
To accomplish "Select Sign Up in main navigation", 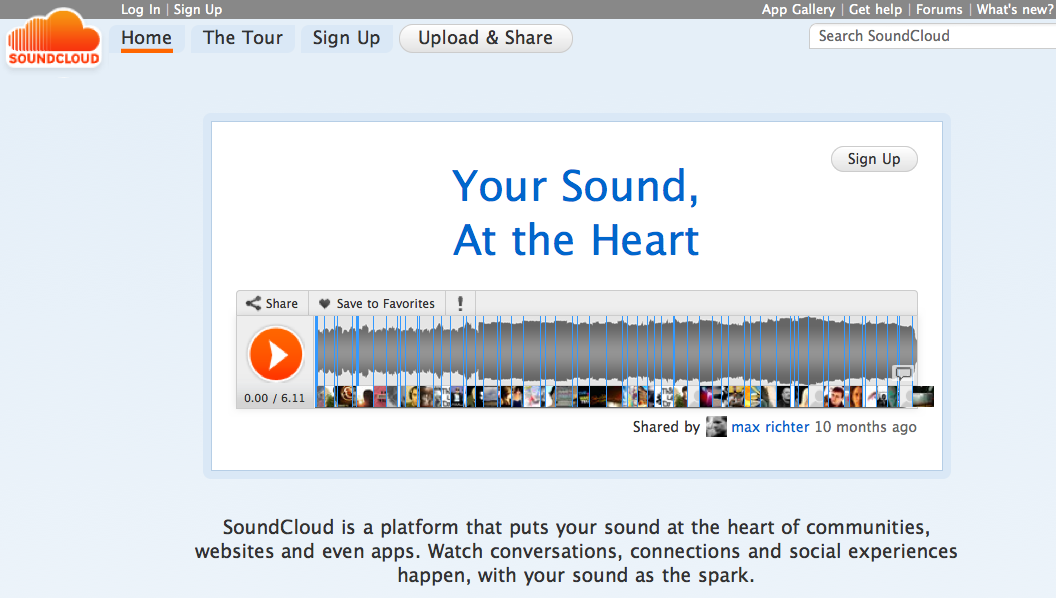I will tap(346, 38).
